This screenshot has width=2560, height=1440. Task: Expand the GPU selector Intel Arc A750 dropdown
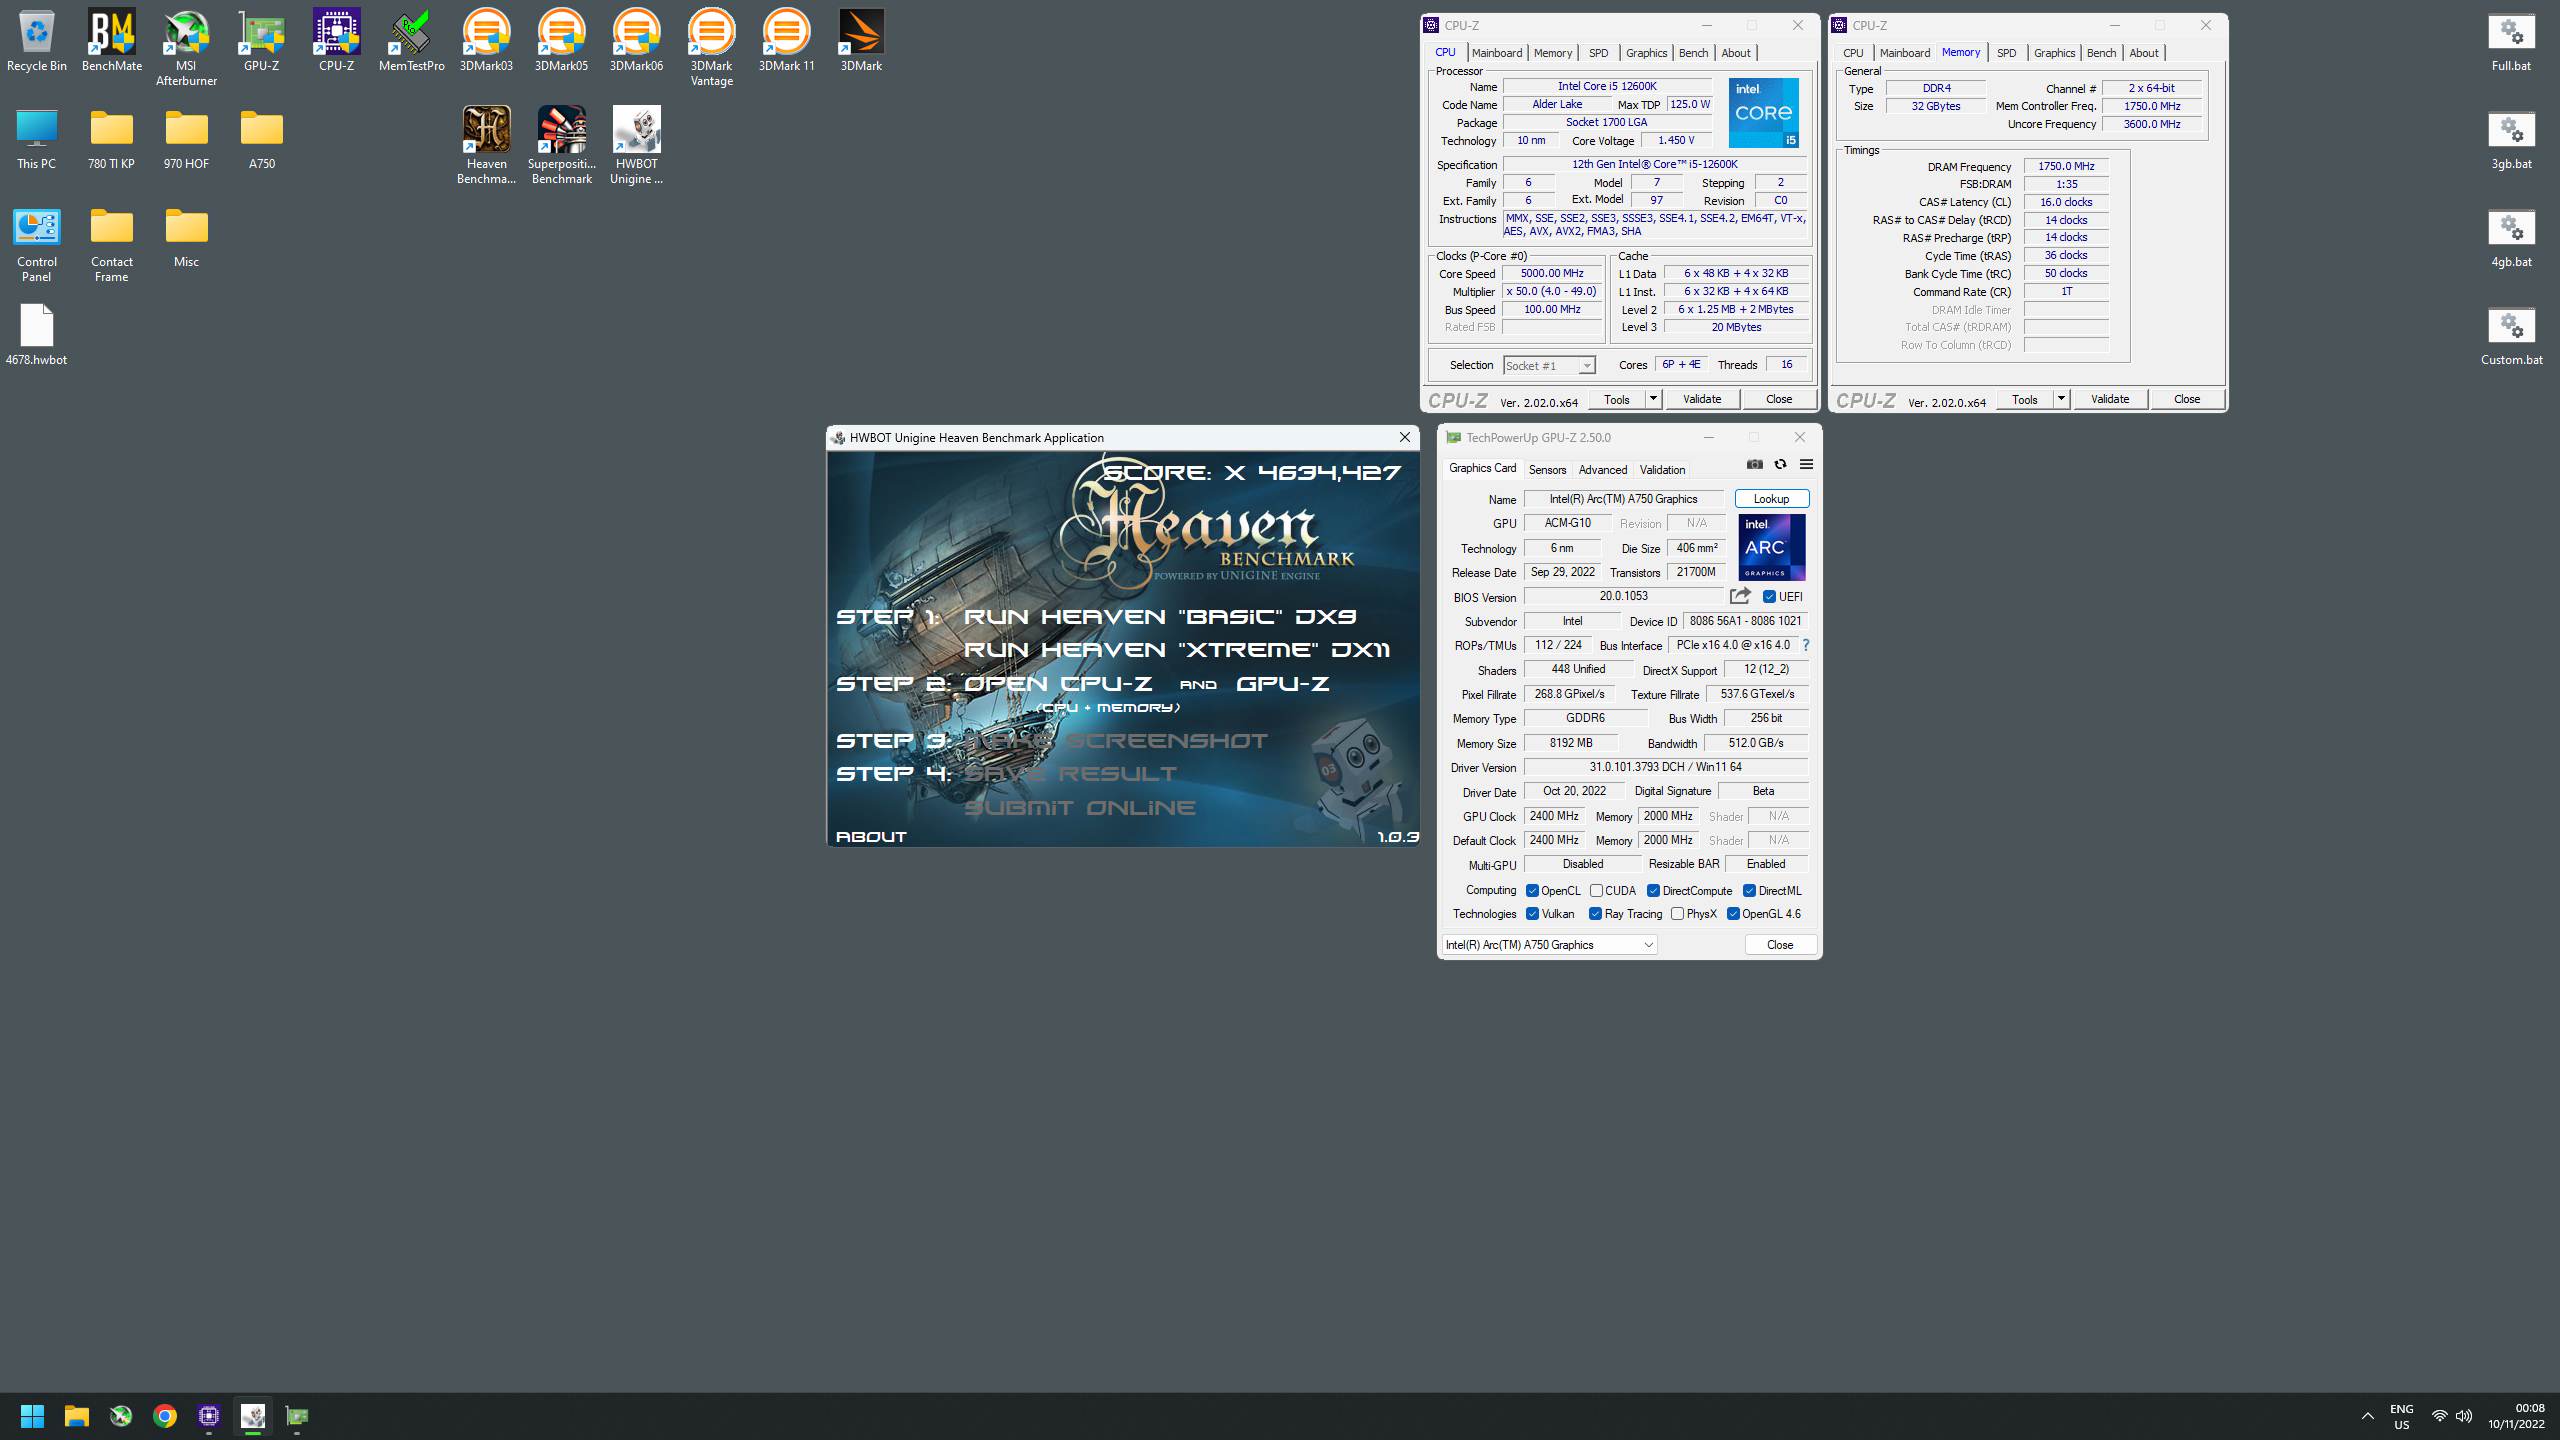tap(1549, 945)
